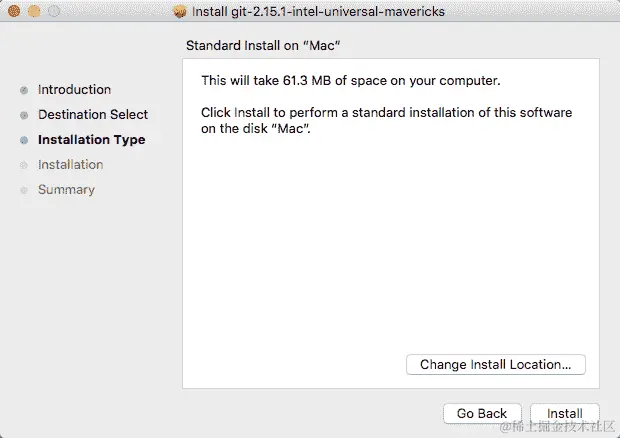620x438 pixels.
Task: Close the git installer window
Action: click(14, 12)
